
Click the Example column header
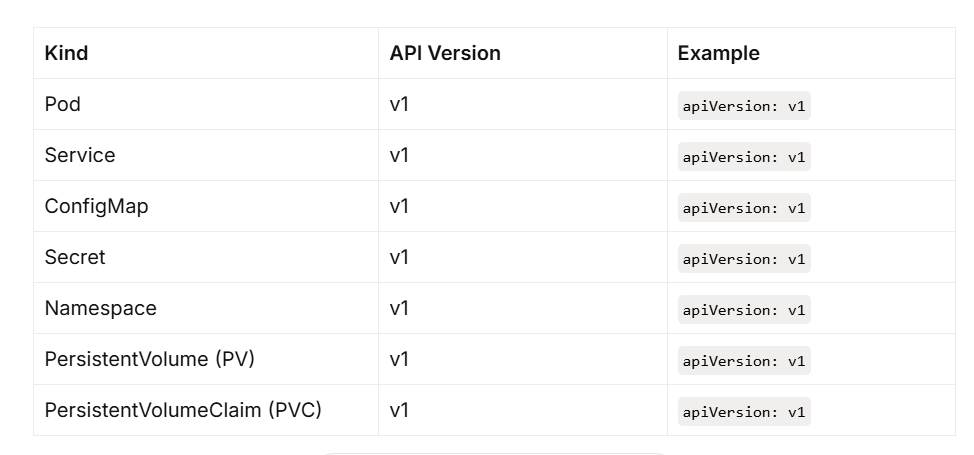click(x=718, y=53)
